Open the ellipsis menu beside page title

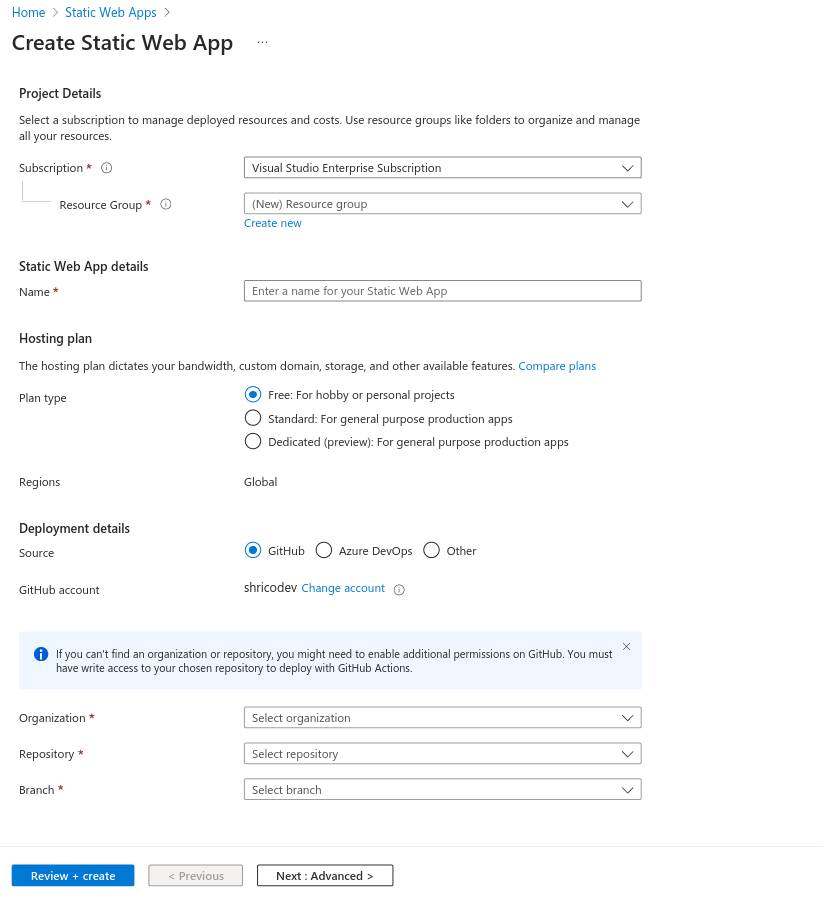coord(262,42)
